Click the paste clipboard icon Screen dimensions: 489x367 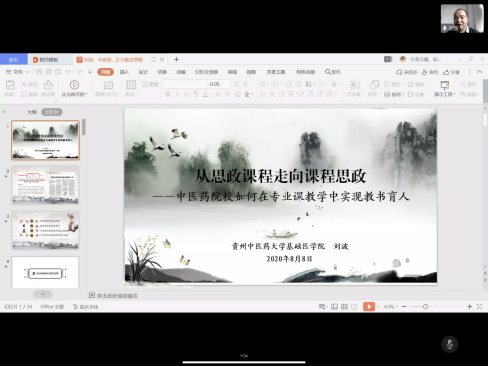(10, 85)
